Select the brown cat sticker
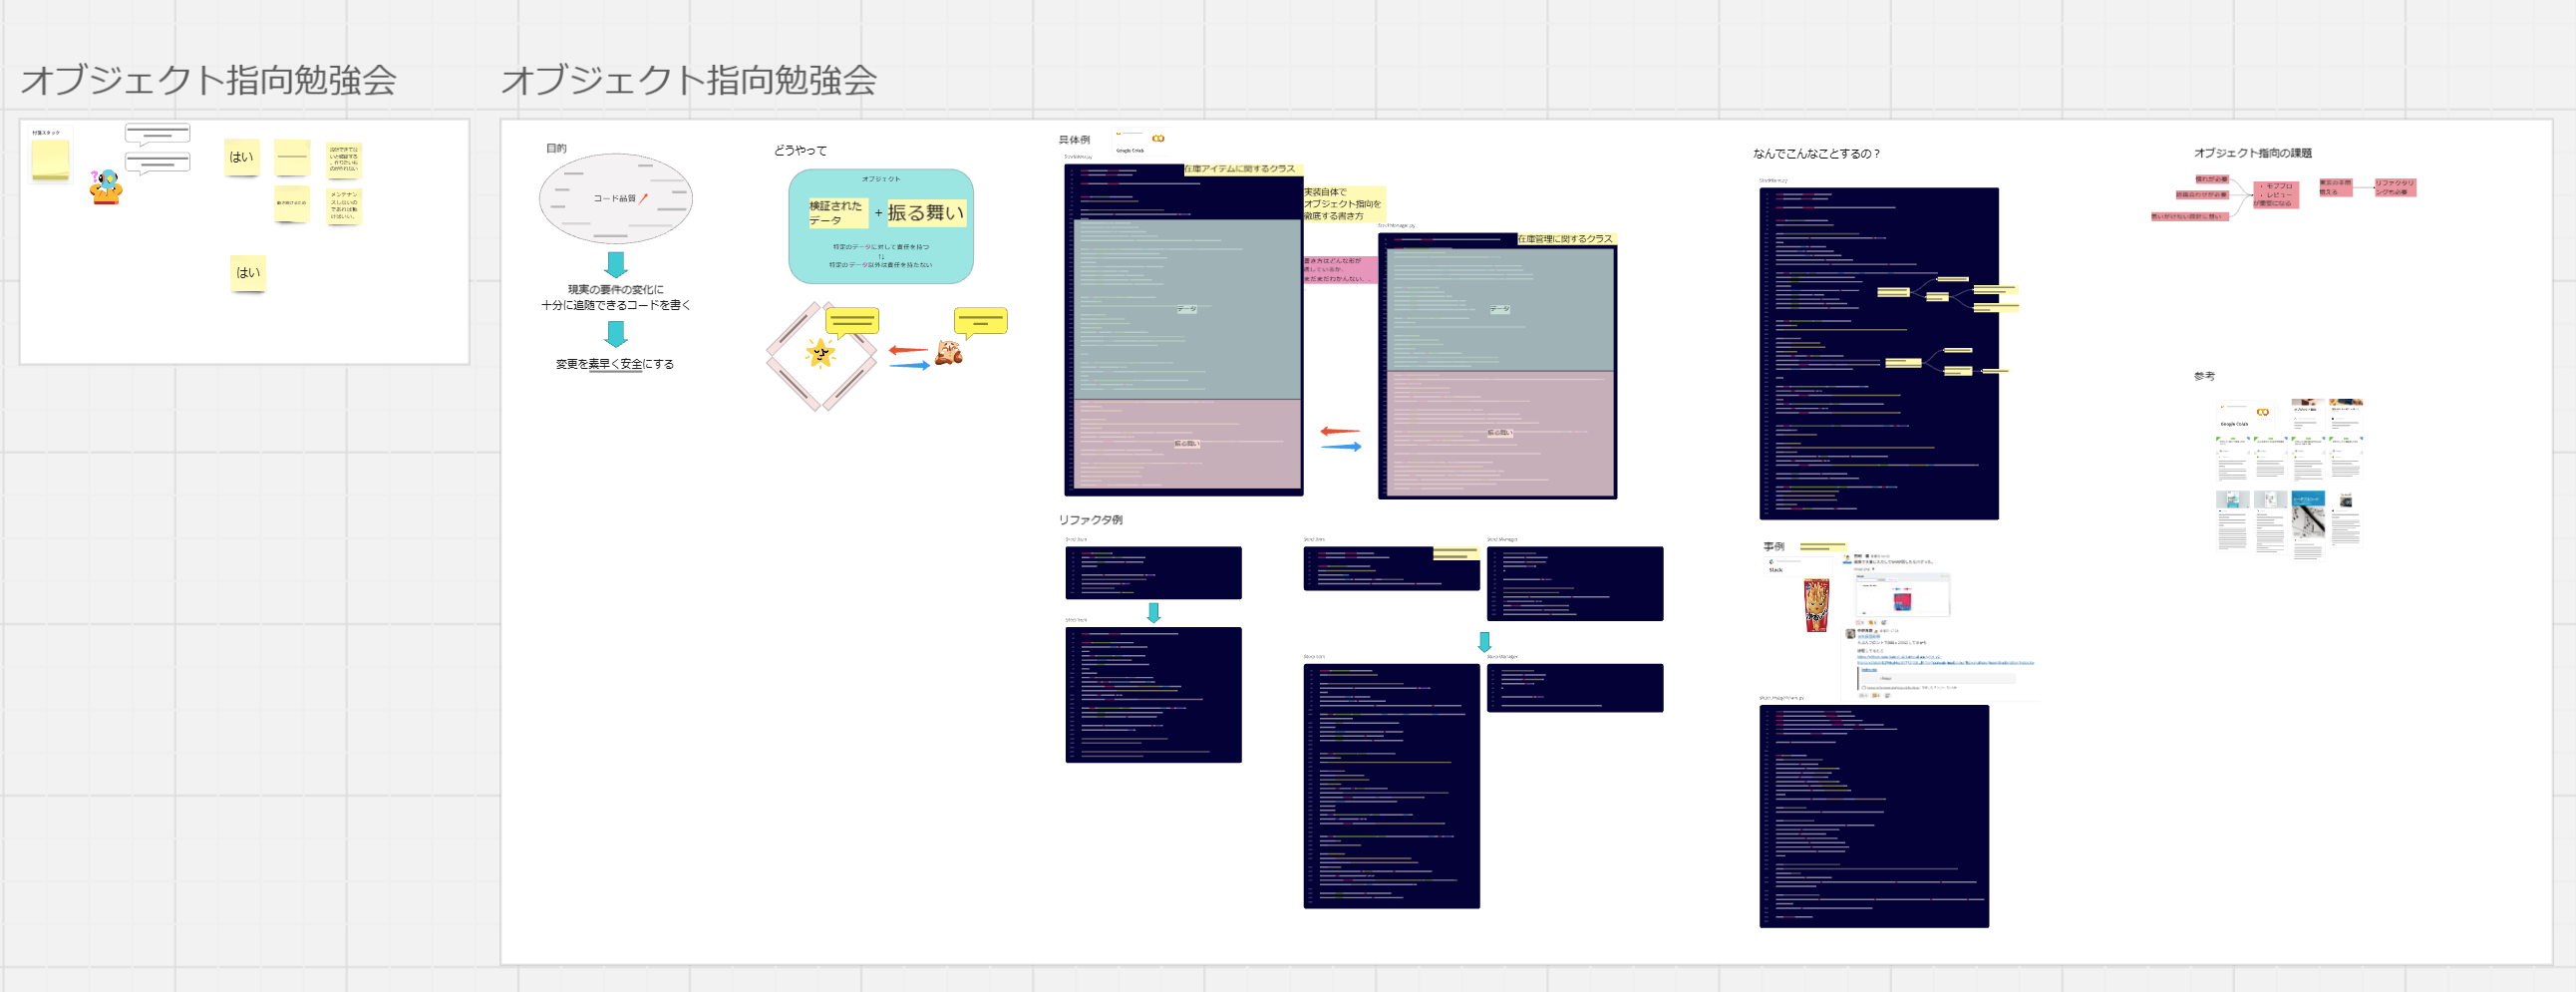The width and height of the screenshot is (2576, 992). coord(948,352)
